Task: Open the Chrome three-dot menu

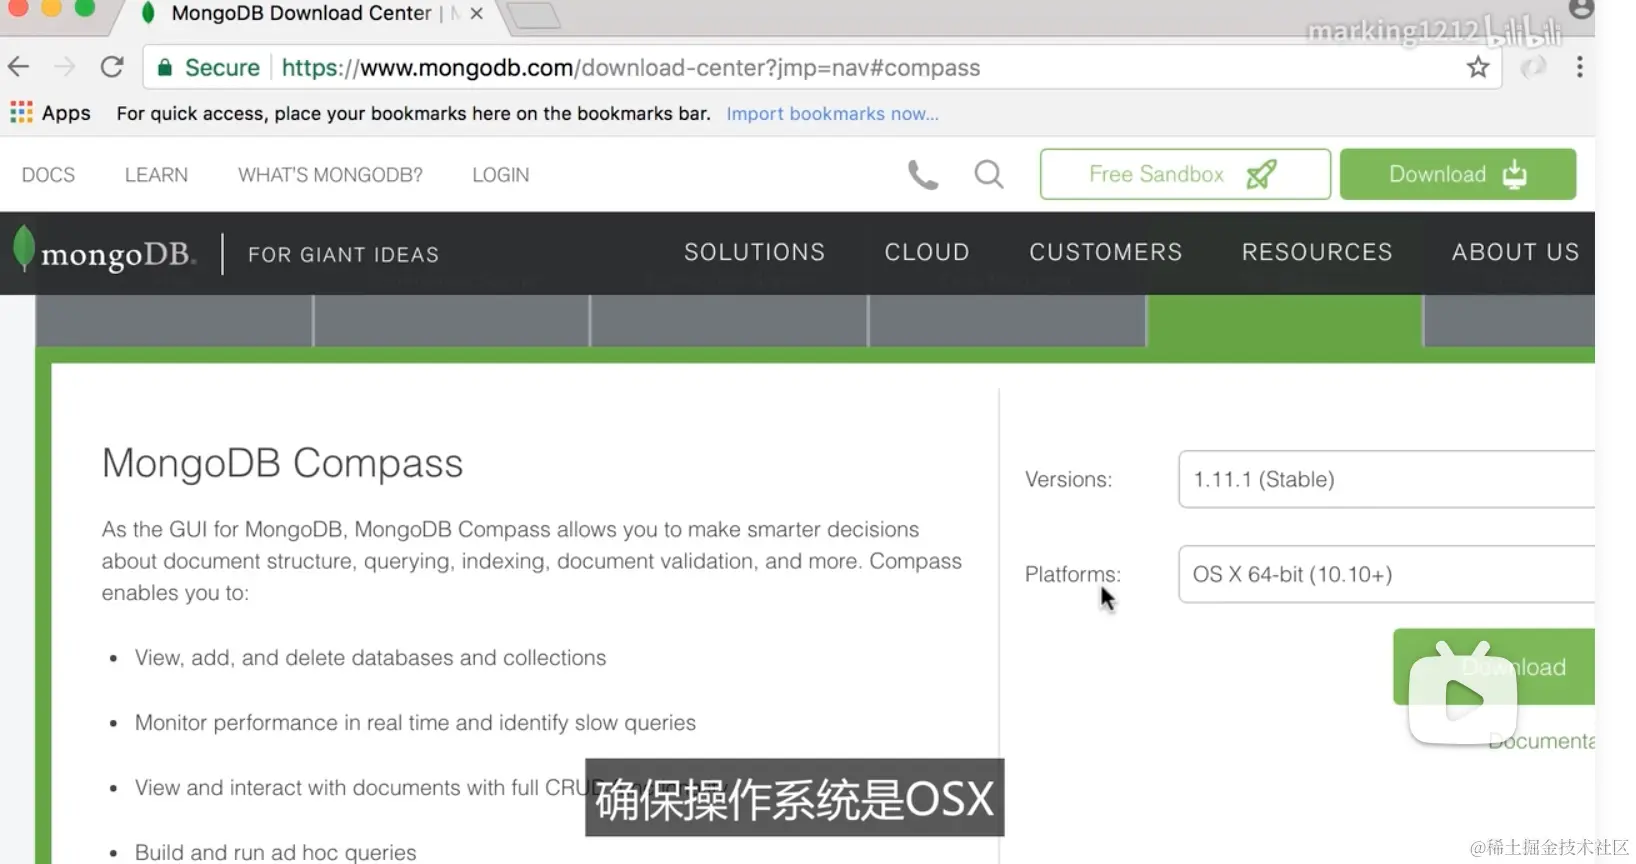Action: coord(1579,67)
